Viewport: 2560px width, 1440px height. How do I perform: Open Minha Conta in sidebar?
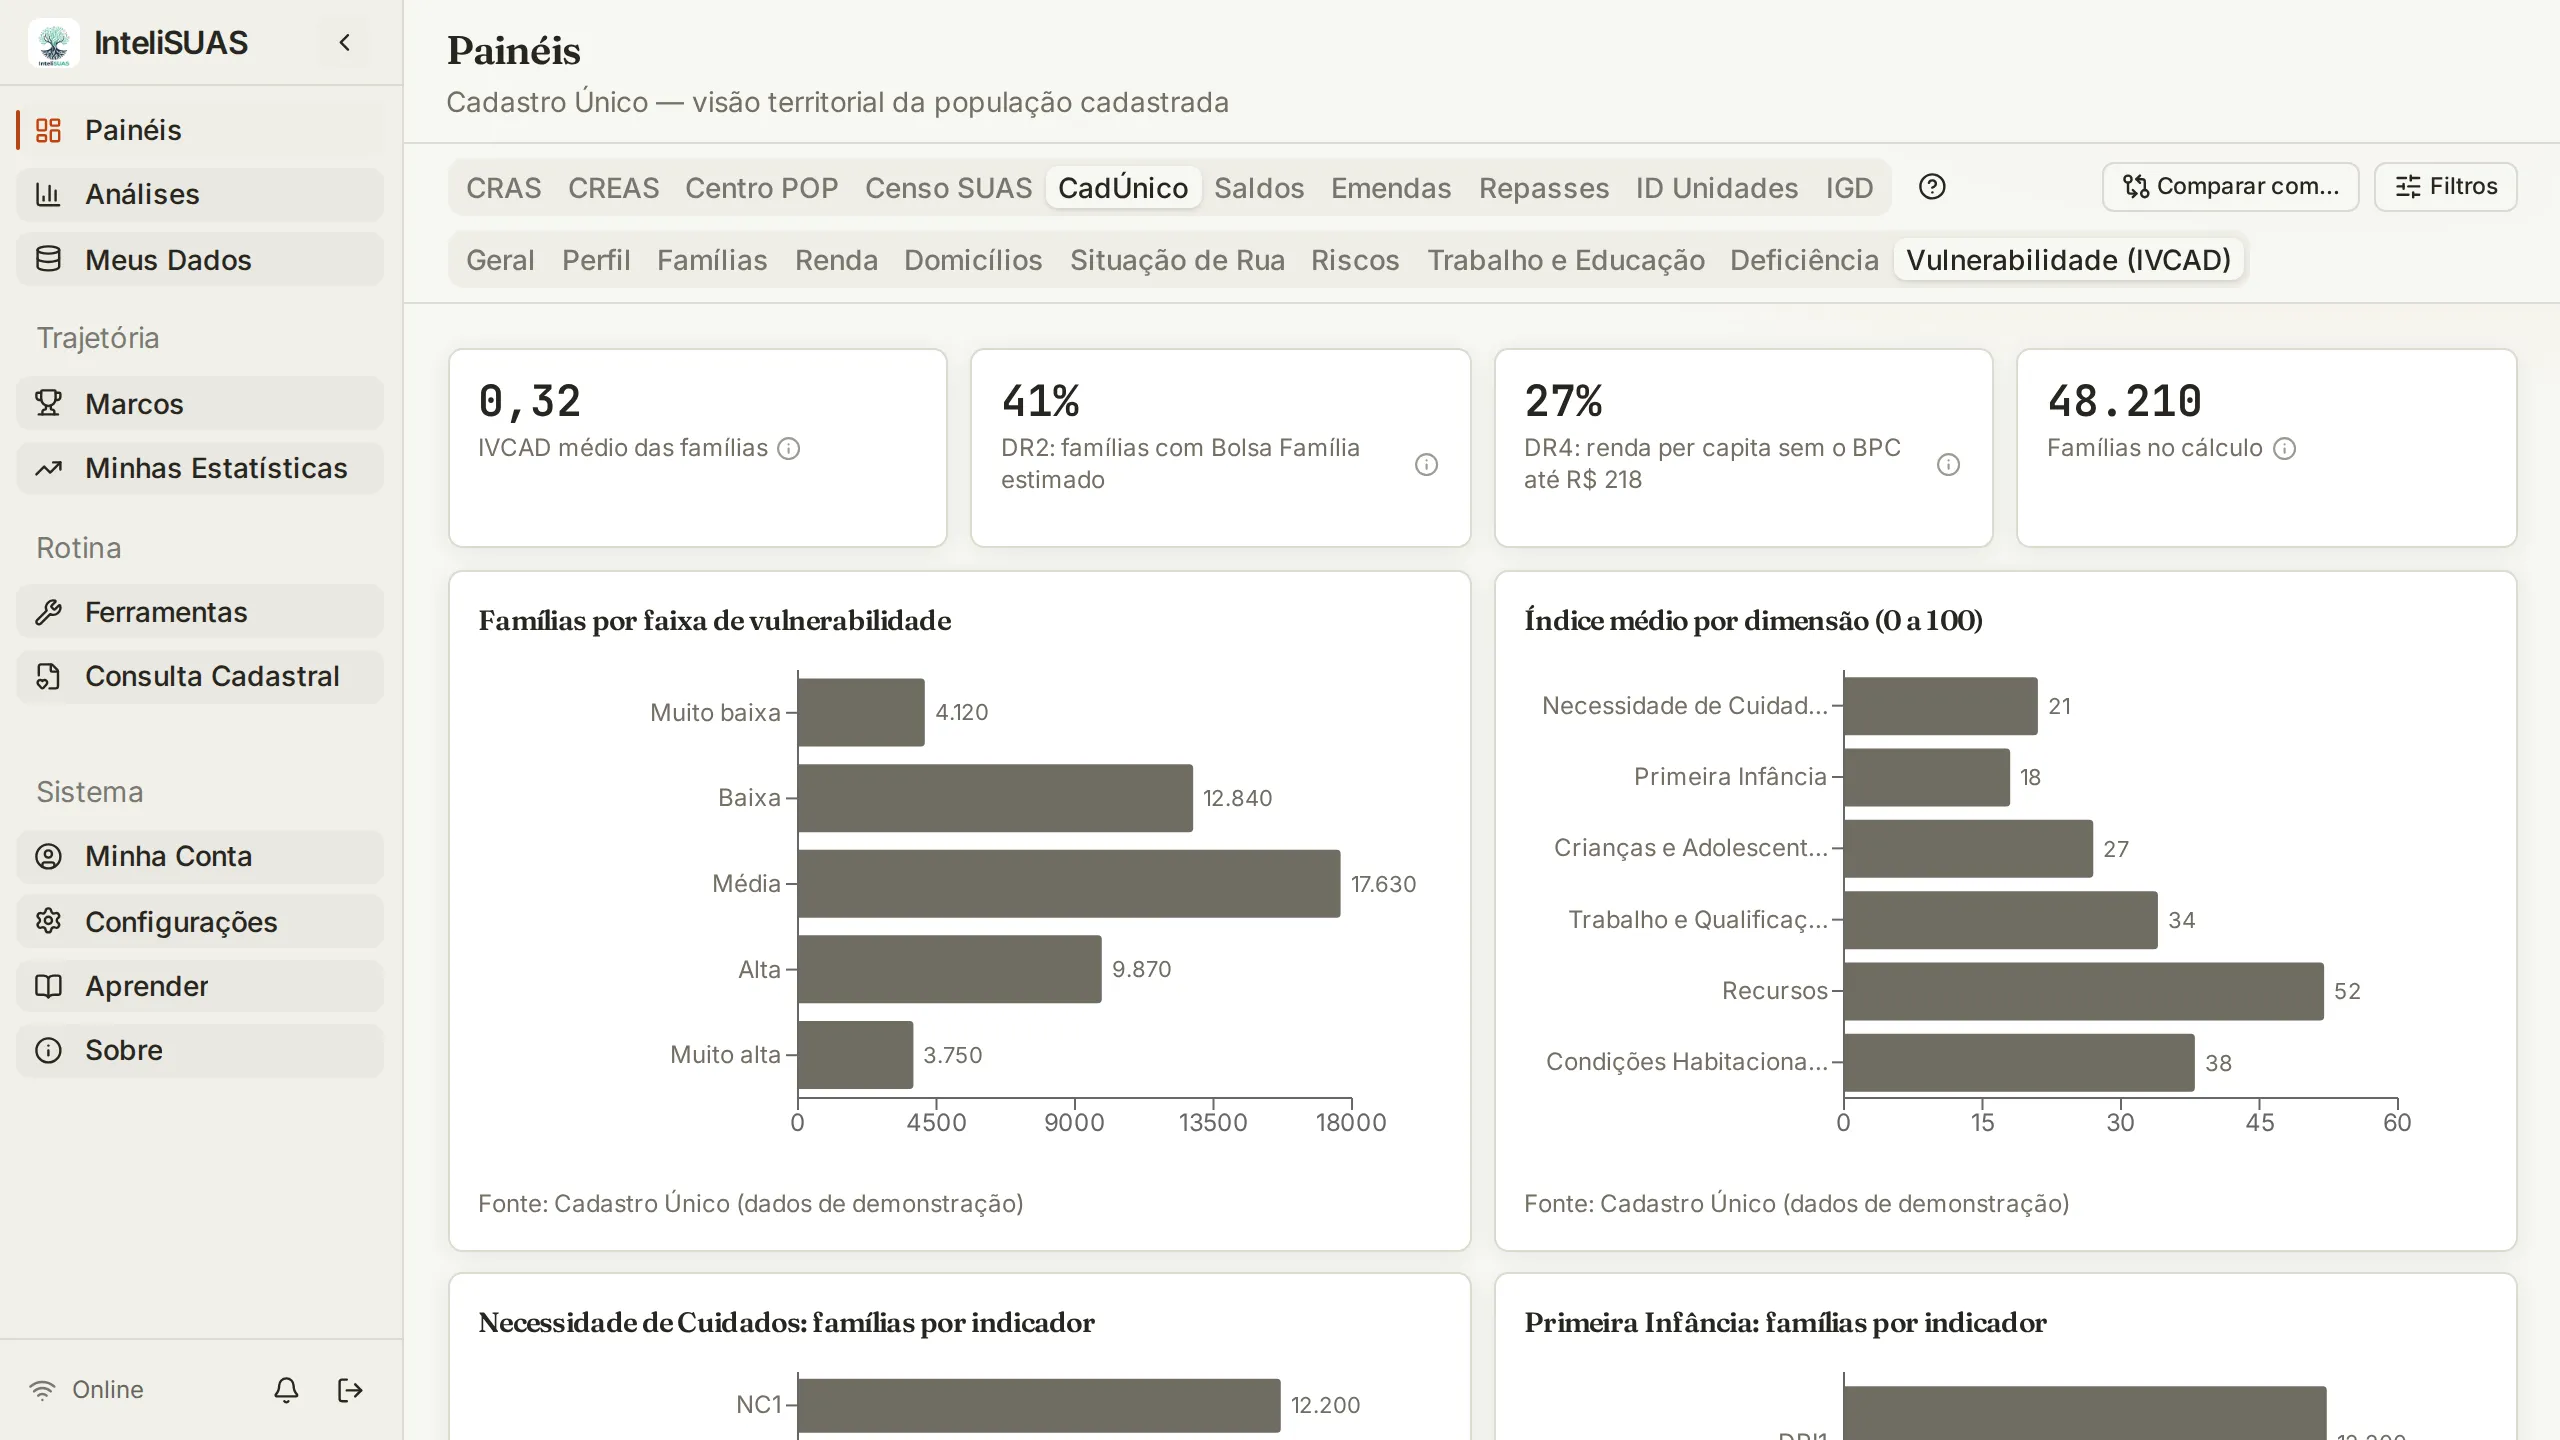coord(200,856)
